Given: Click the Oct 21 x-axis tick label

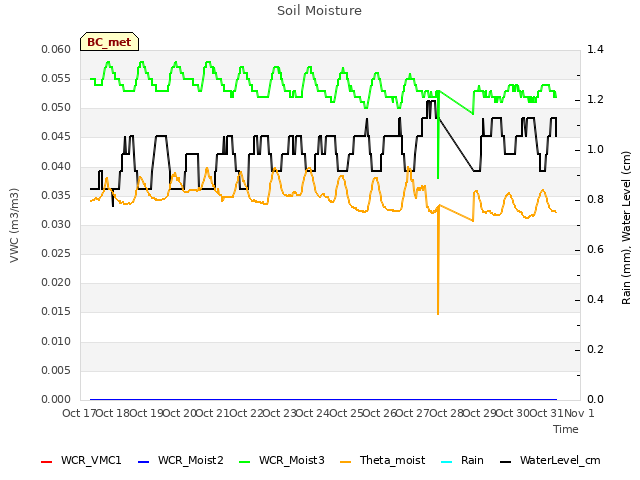Looking at the screenshot, I should pos(213,413).
